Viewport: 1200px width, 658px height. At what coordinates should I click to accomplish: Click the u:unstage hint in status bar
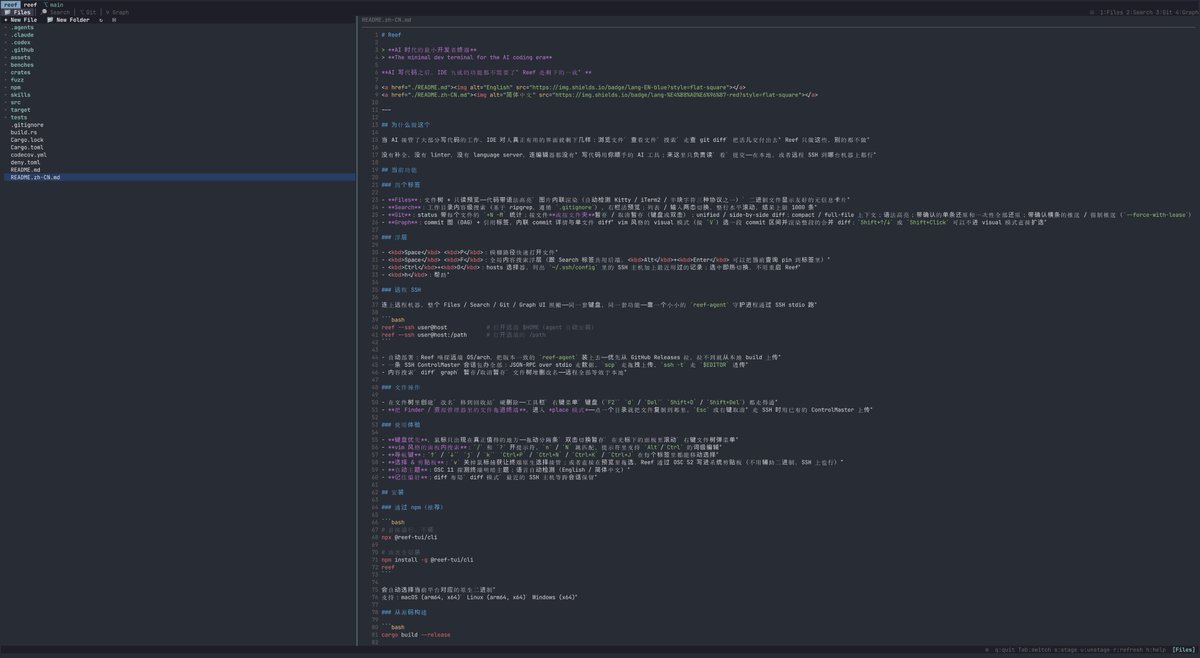(x=1095, y=650)
